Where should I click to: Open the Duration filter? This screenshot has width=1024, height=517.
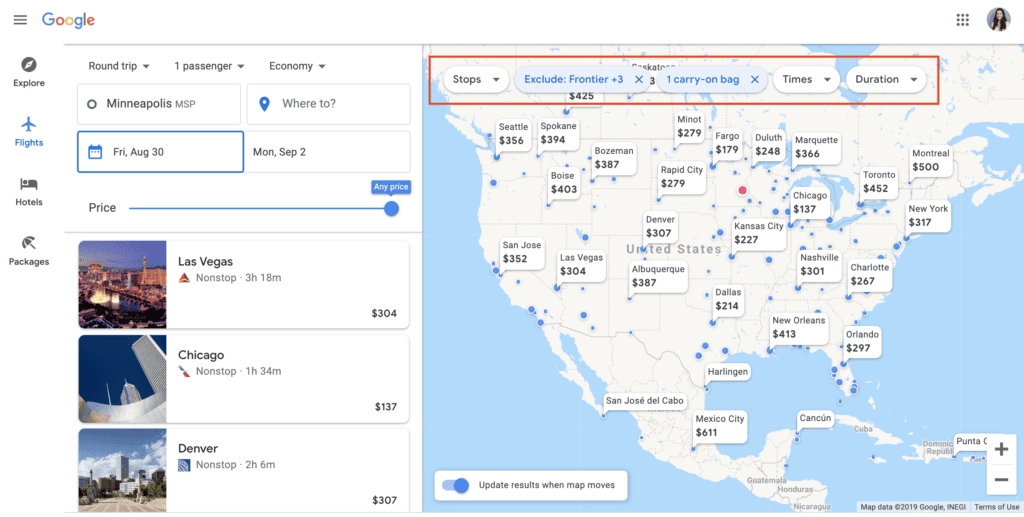tap(886, 79)
